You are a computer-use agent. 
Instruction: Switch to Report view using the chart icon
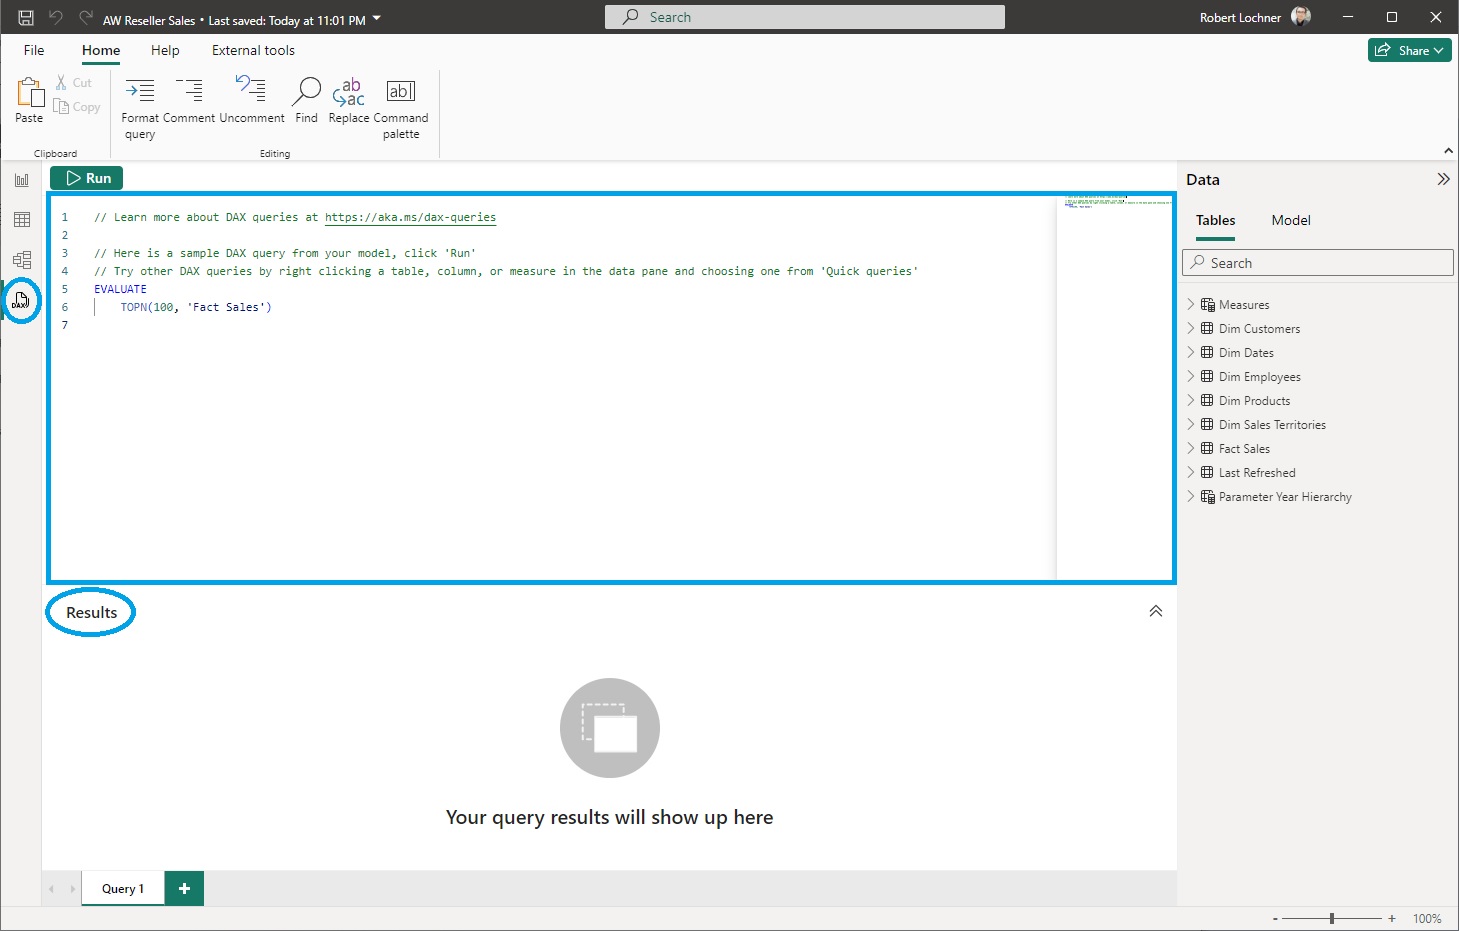coord(21,179)
